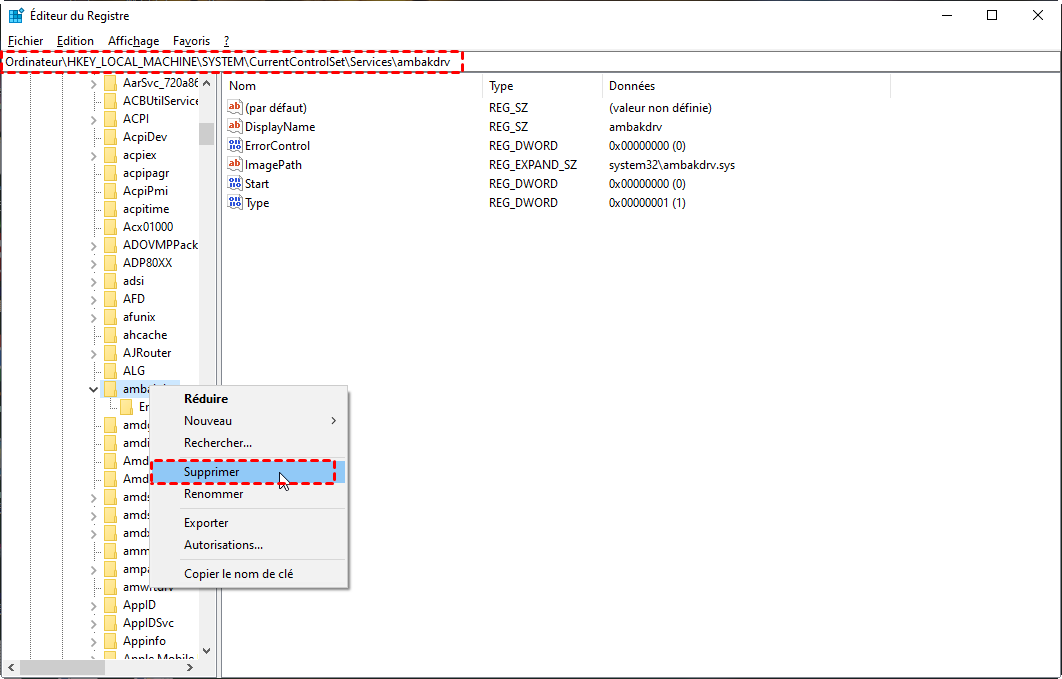Click the acpitime folder icon
The width and height of the screenshot is (1062, 679).
pos(110,209)
